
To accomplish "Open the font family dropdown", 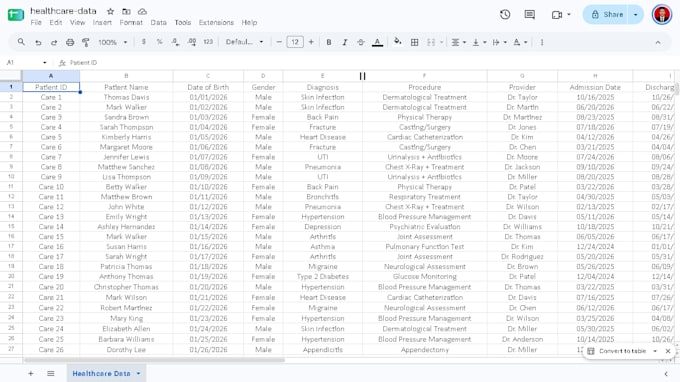I will point(245,42).
